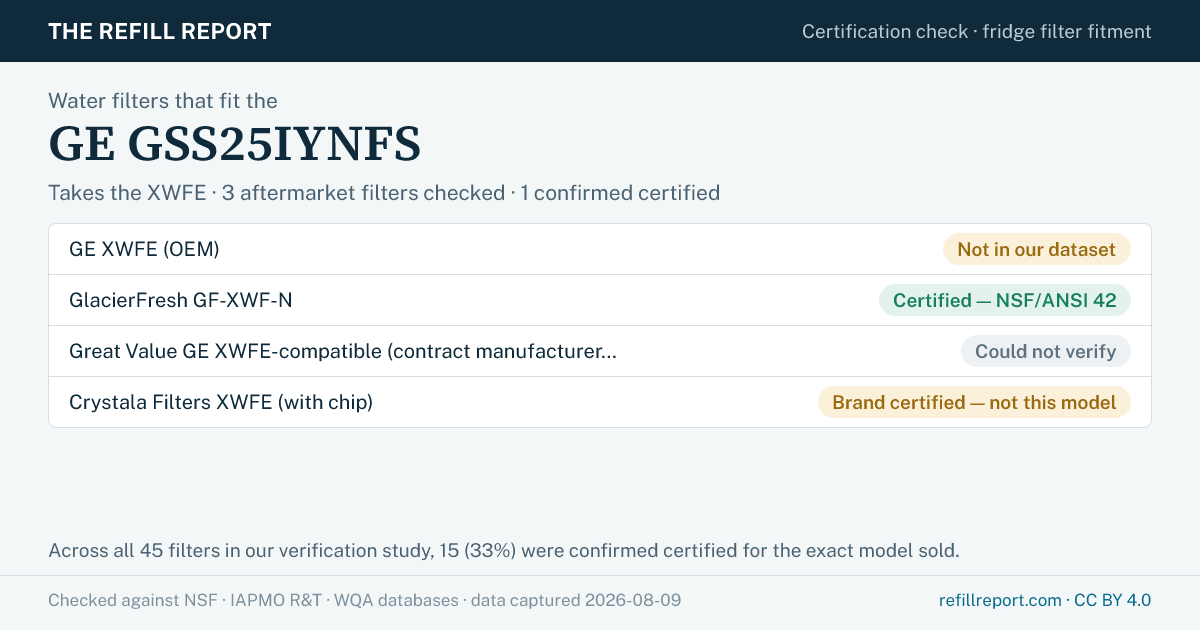
Task: Select the GE XWFE (OEM) row name
Action: tap(144, 249)
